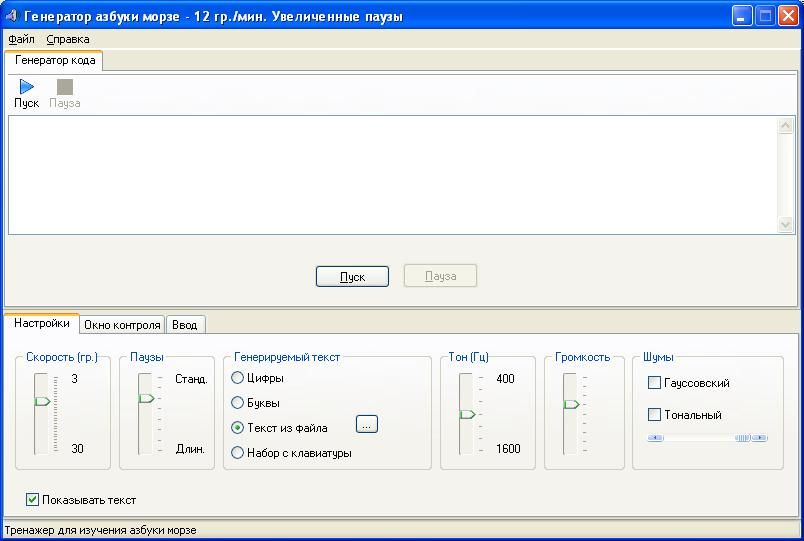804x541 pixels.
Task: Select the Буквы radio option
Action: 238,403
